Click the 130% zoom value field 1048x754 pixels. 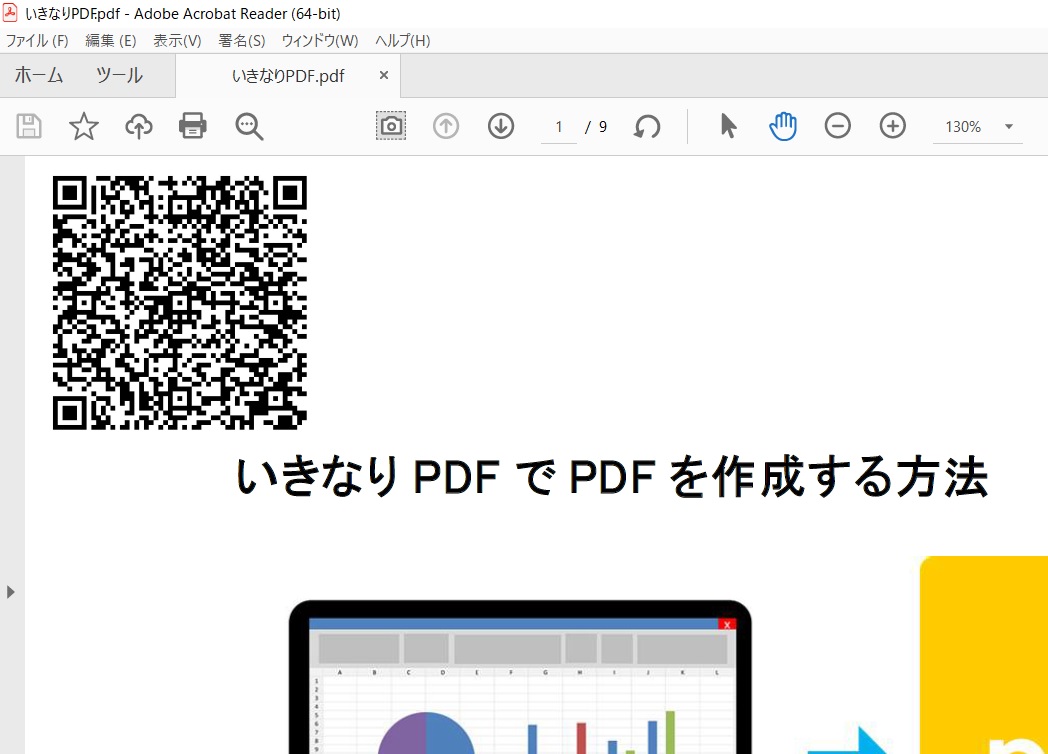click(963, 126)
